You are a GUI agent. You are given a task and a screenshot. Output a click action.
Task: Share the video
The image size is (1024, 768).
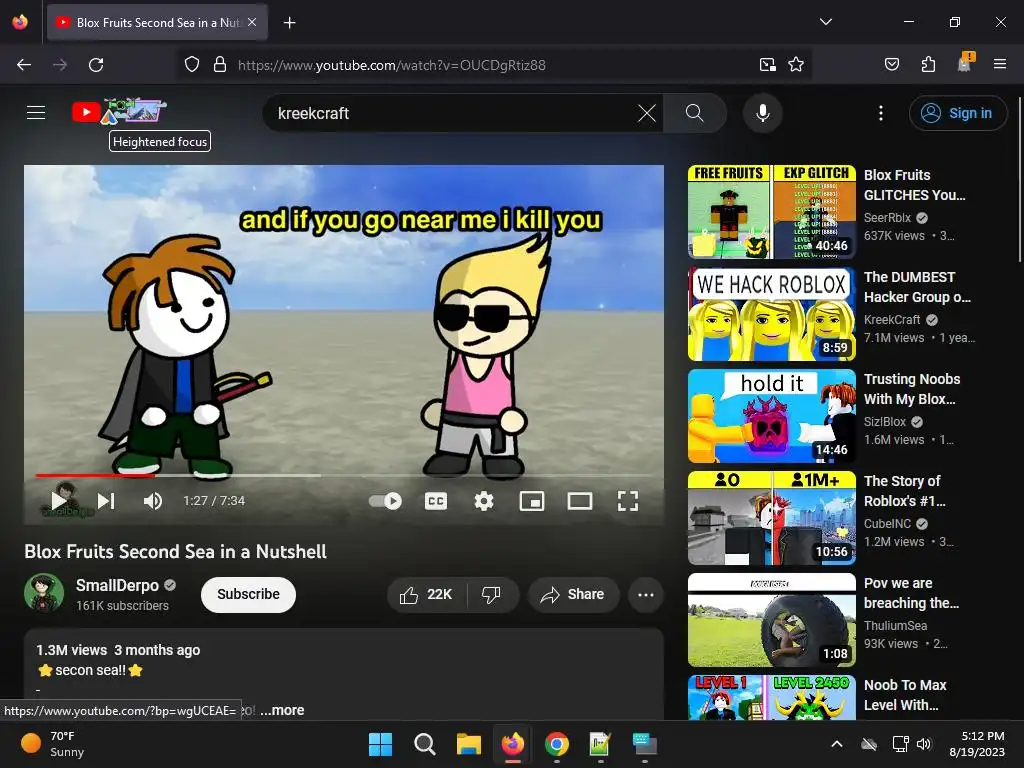573,594
